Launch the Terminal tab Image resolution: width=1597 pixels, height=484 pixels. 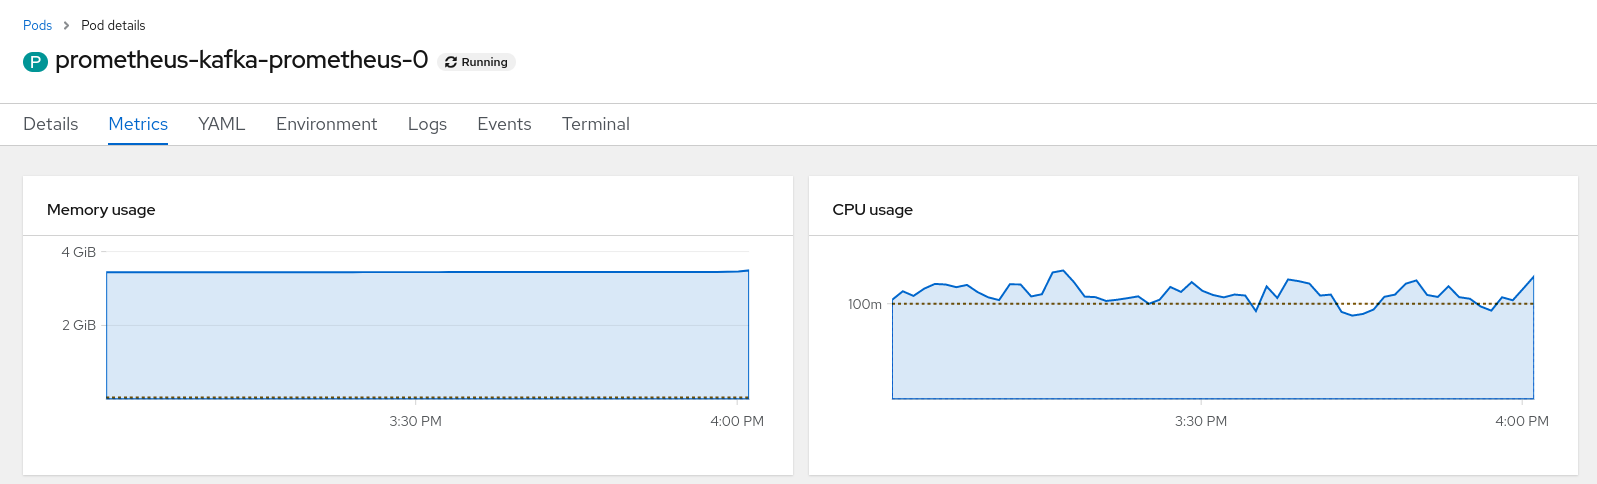[595, 124]
